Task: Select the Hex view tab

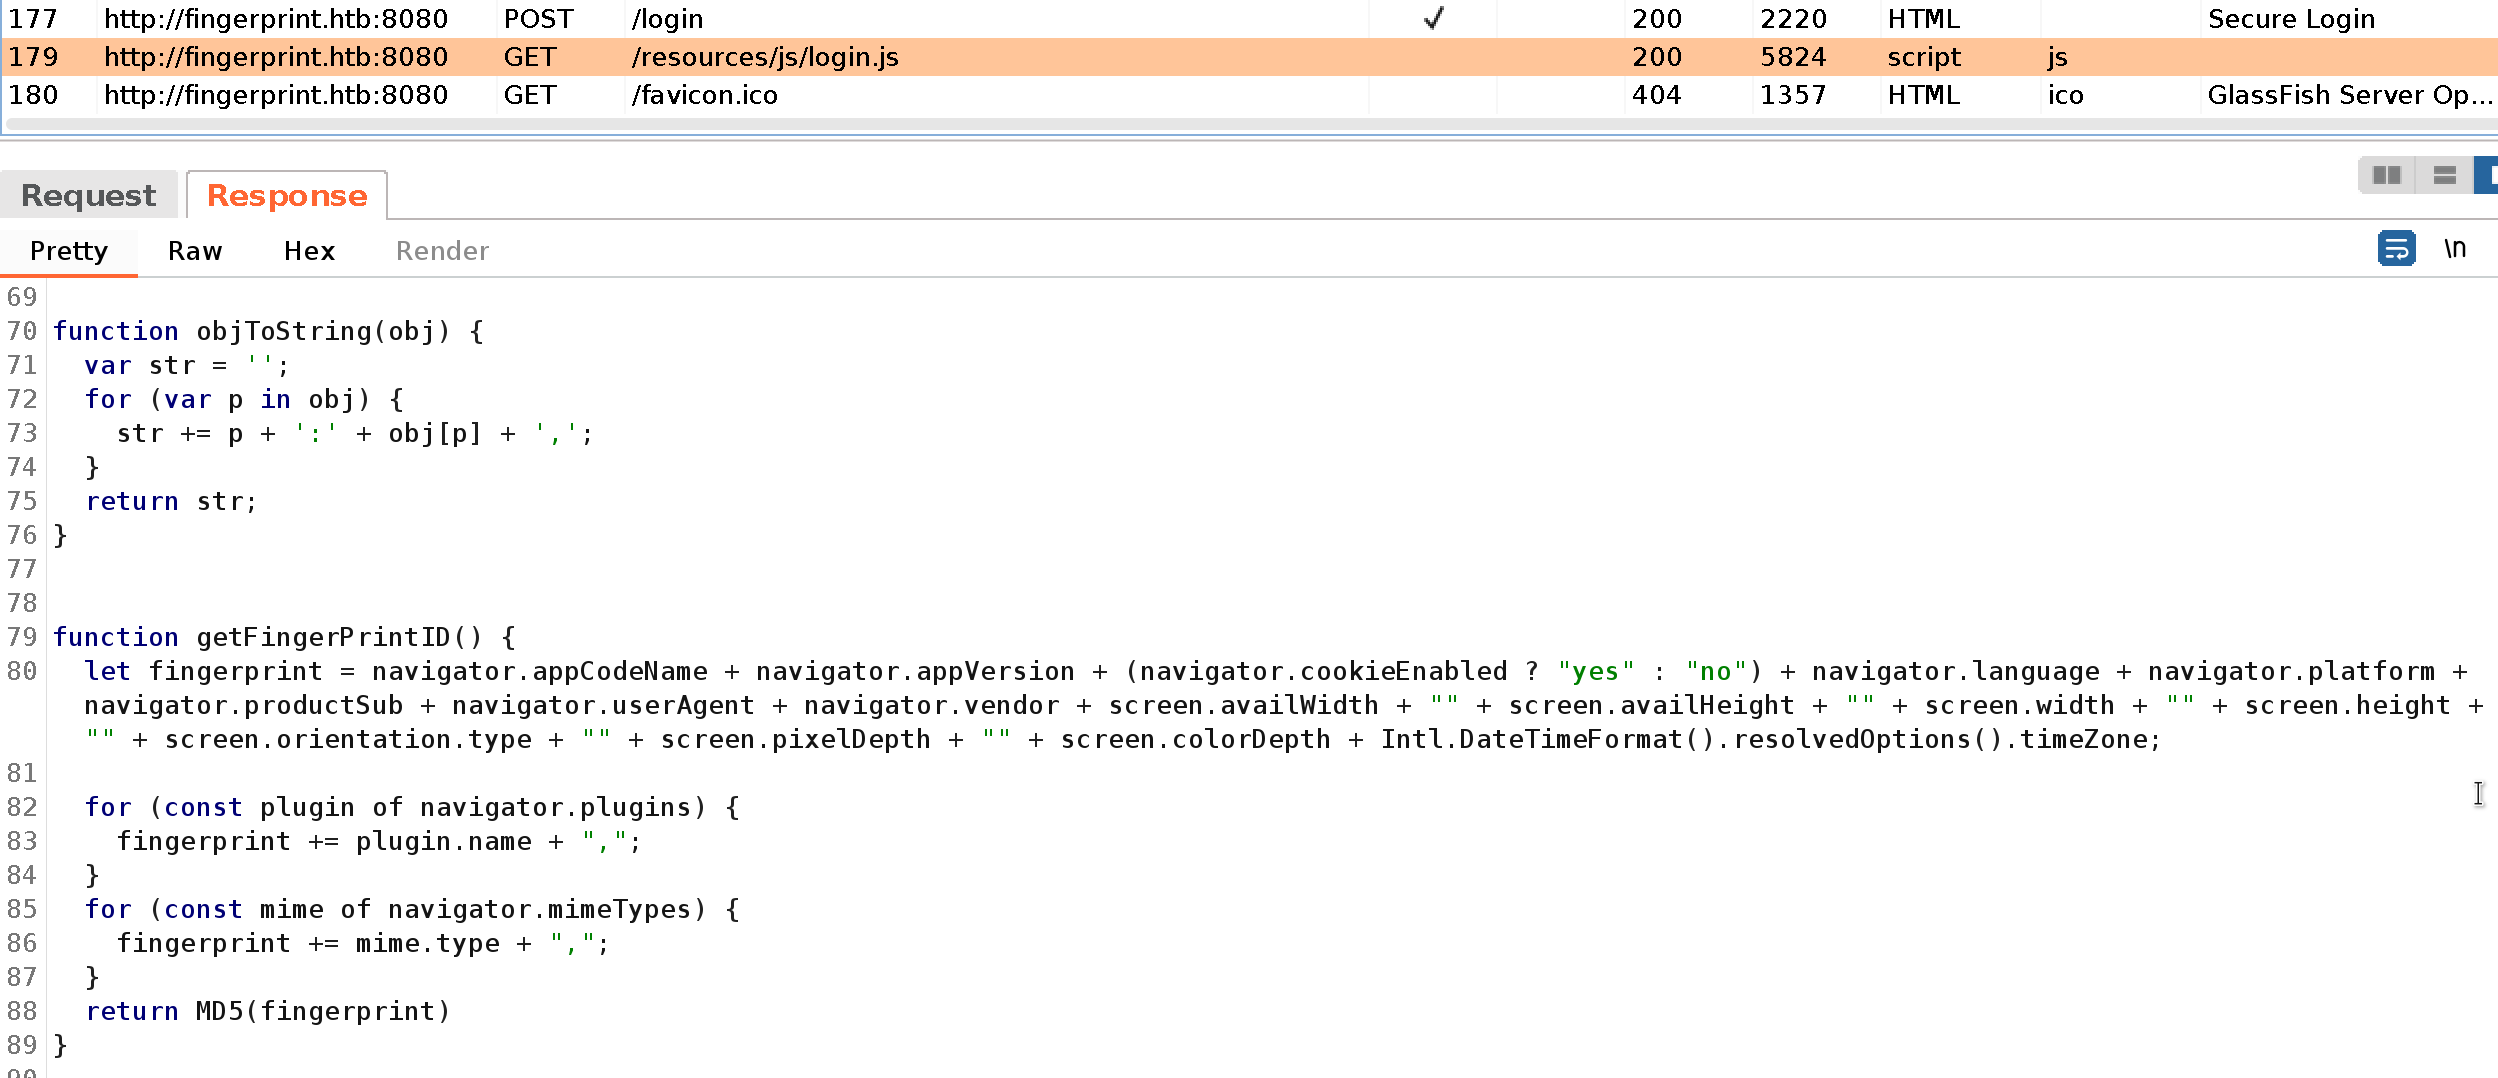Action: coord(309,251)
